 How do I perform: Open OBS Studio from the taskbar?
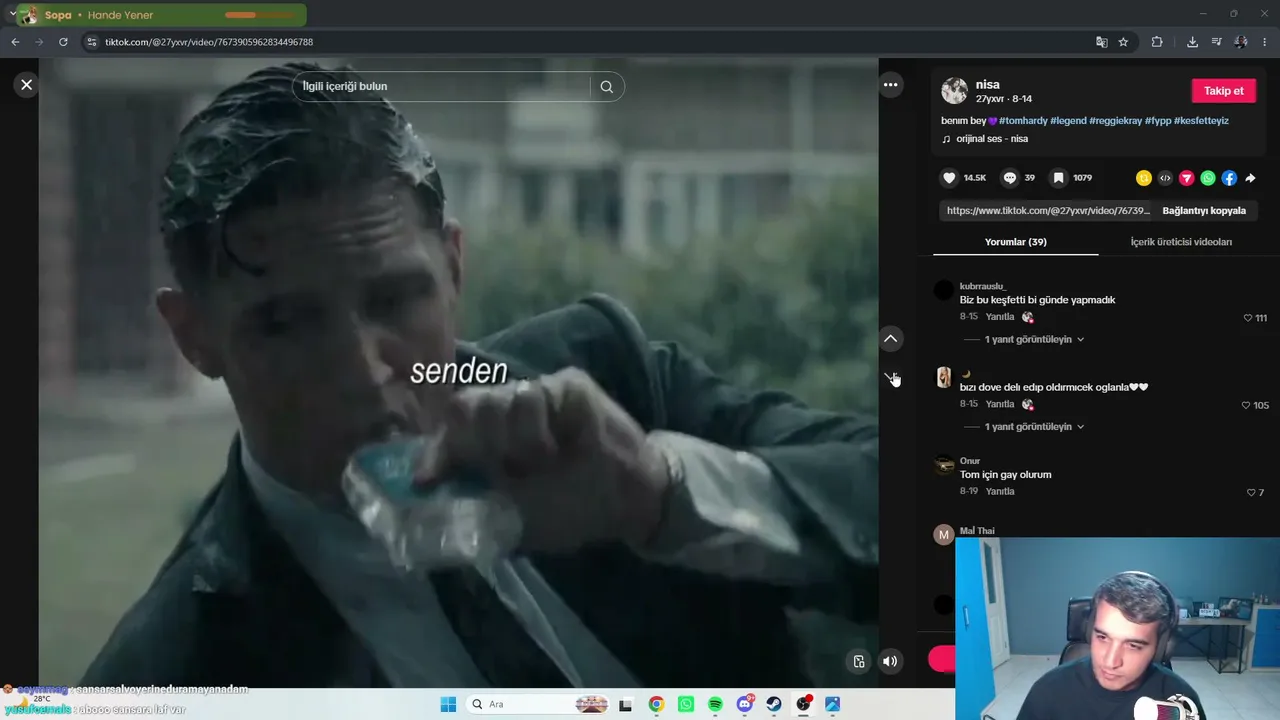click(803, 704)
